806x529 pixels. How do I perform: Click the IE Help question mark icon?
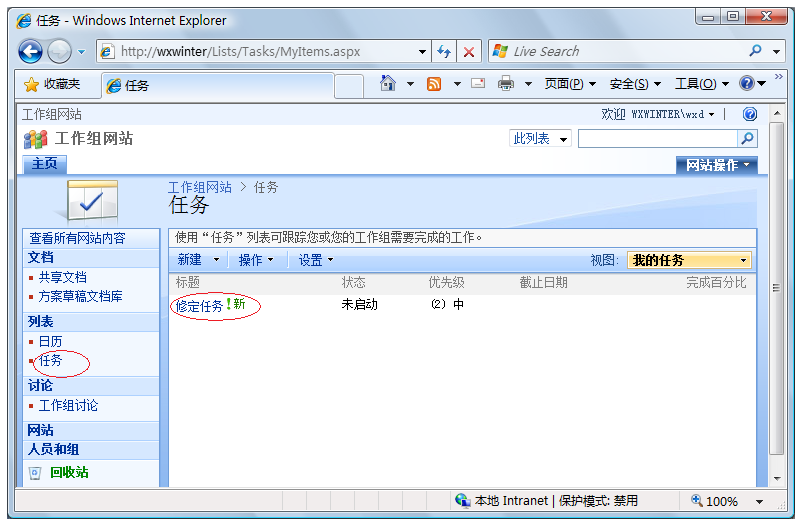pyautogui.click(x=746, y=83)
